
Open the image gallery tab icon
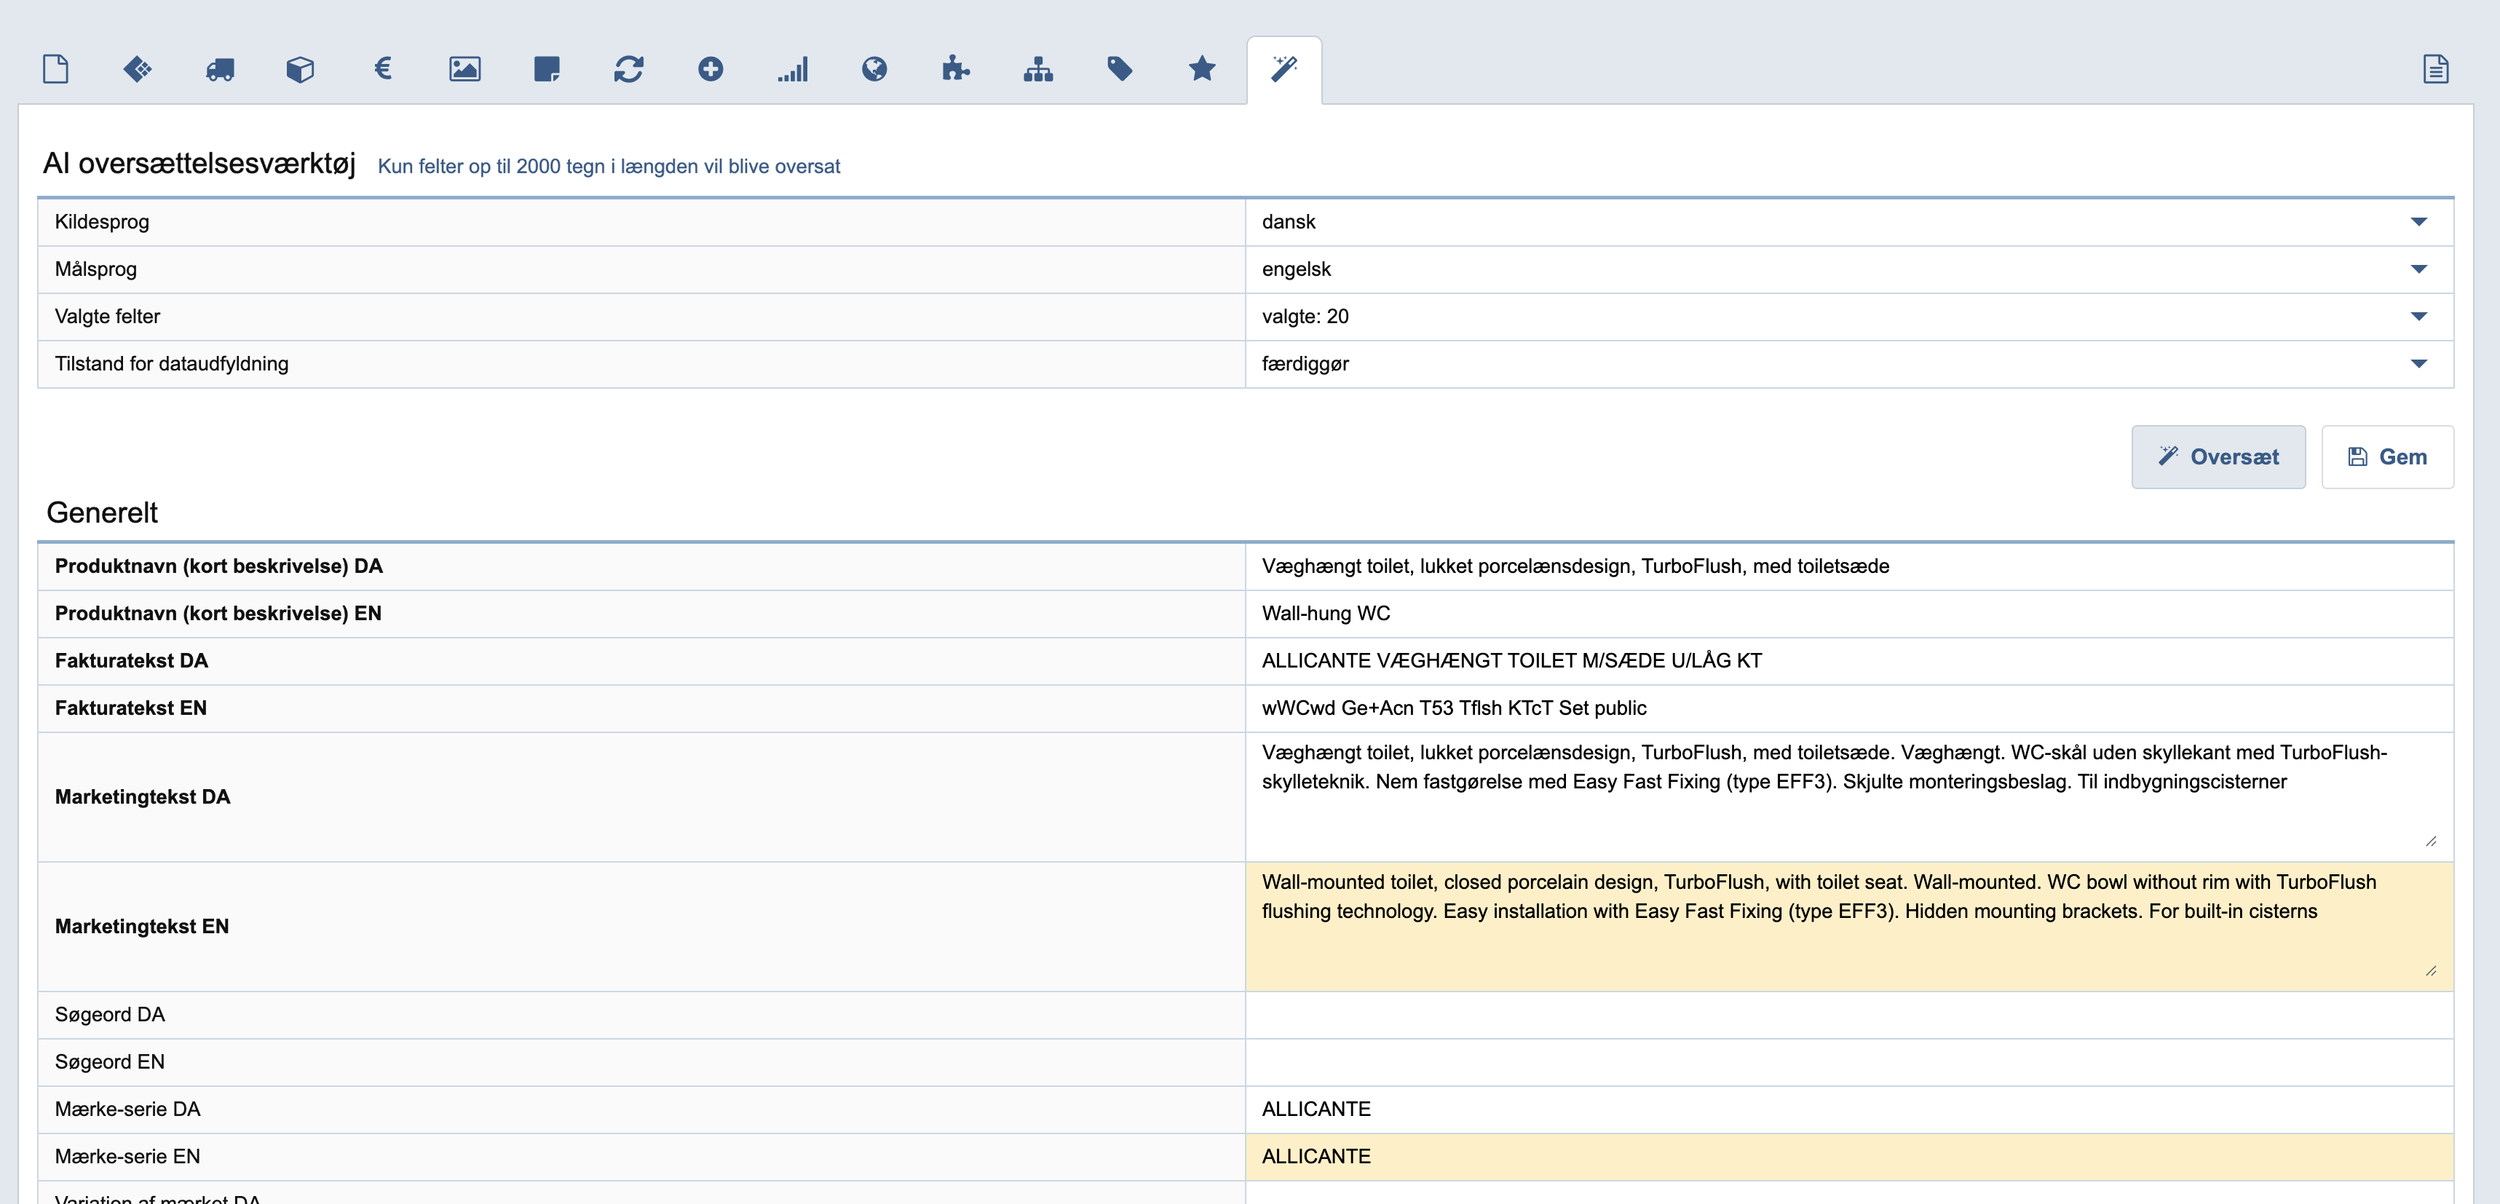point(465,69)
